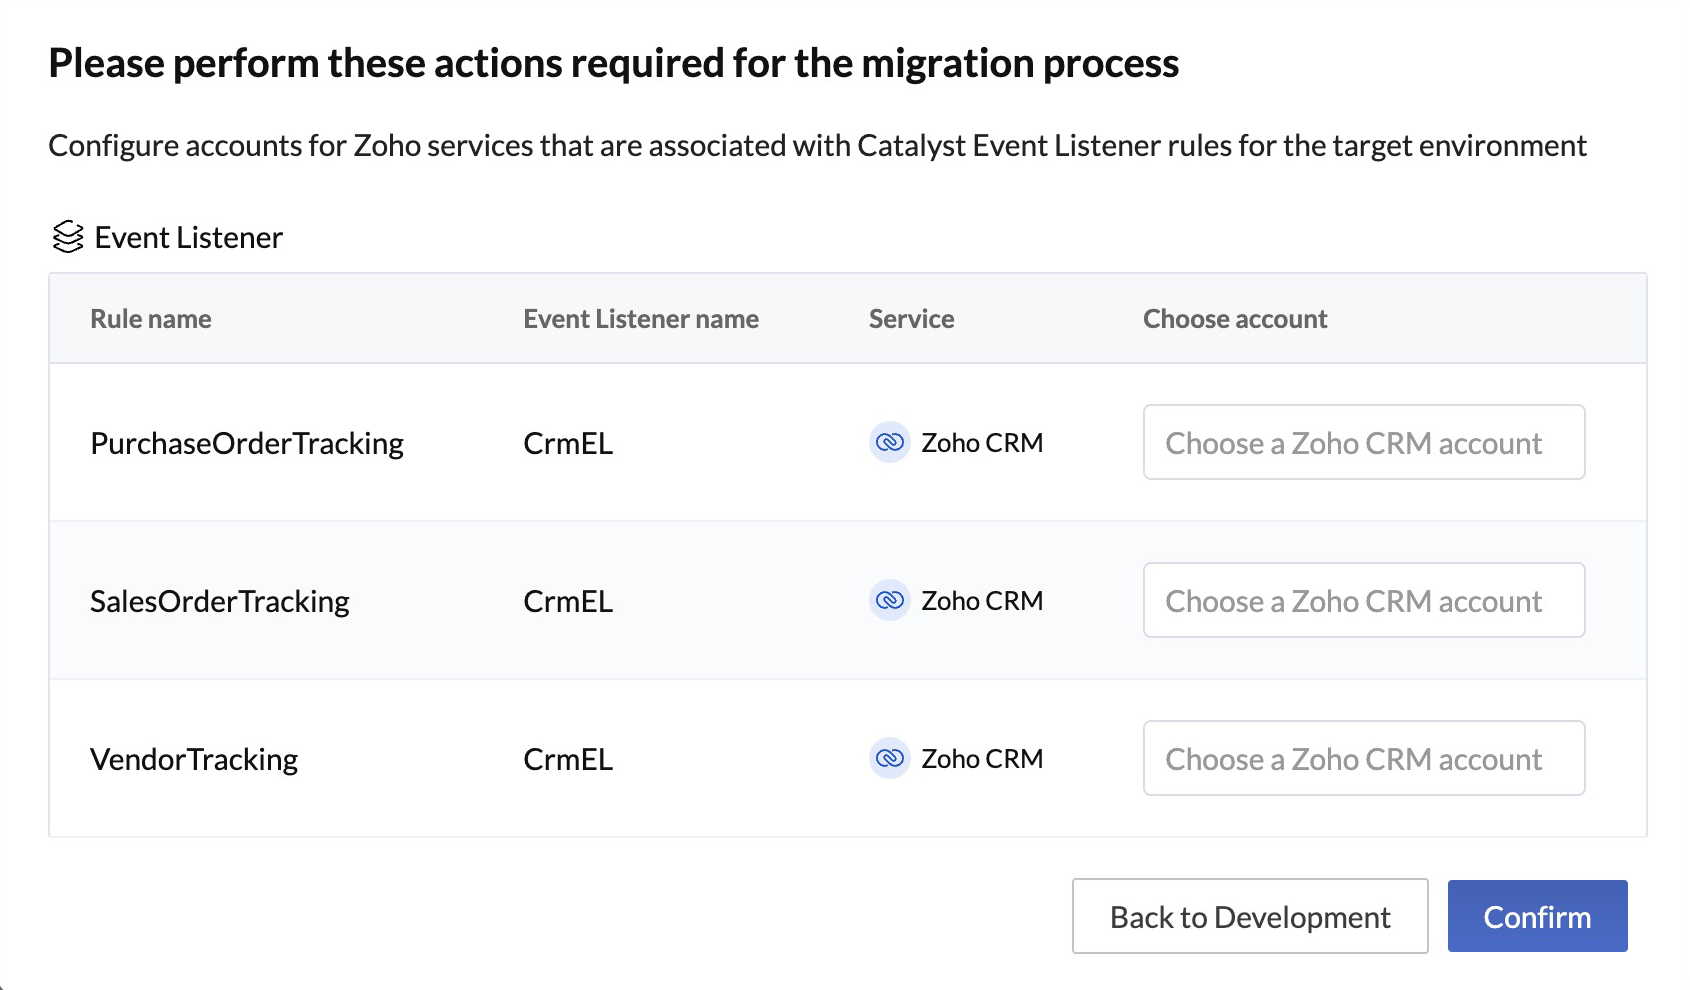The width and height of the screenshot is (1690, 990).
Task: Click CrmEL in the VendorTracking row
Action: pos(568,759)
